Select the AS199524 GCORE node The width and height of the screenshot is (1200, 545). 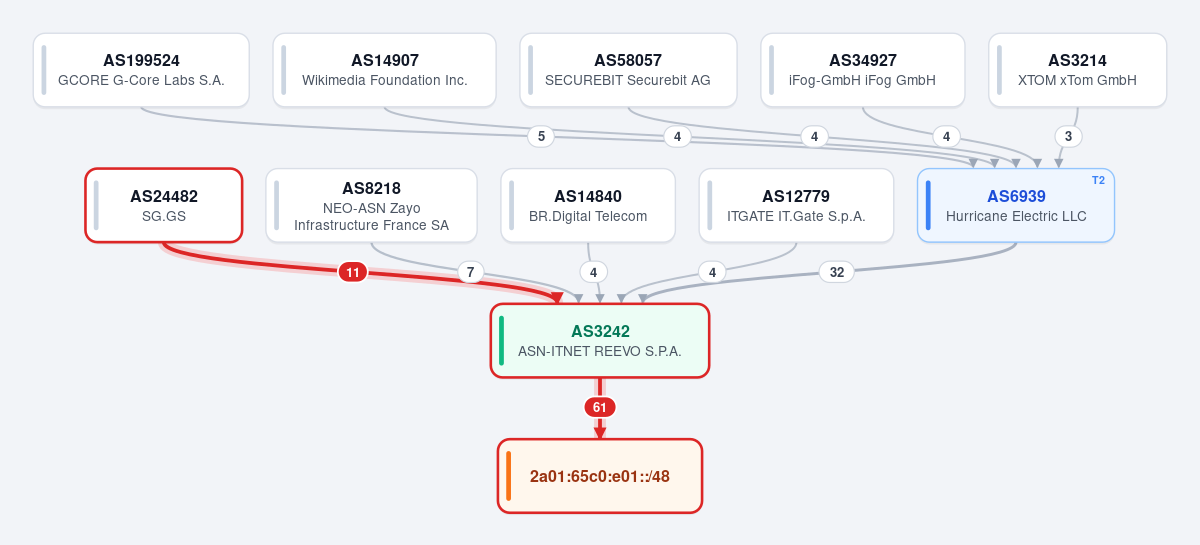tap(141, 70)
